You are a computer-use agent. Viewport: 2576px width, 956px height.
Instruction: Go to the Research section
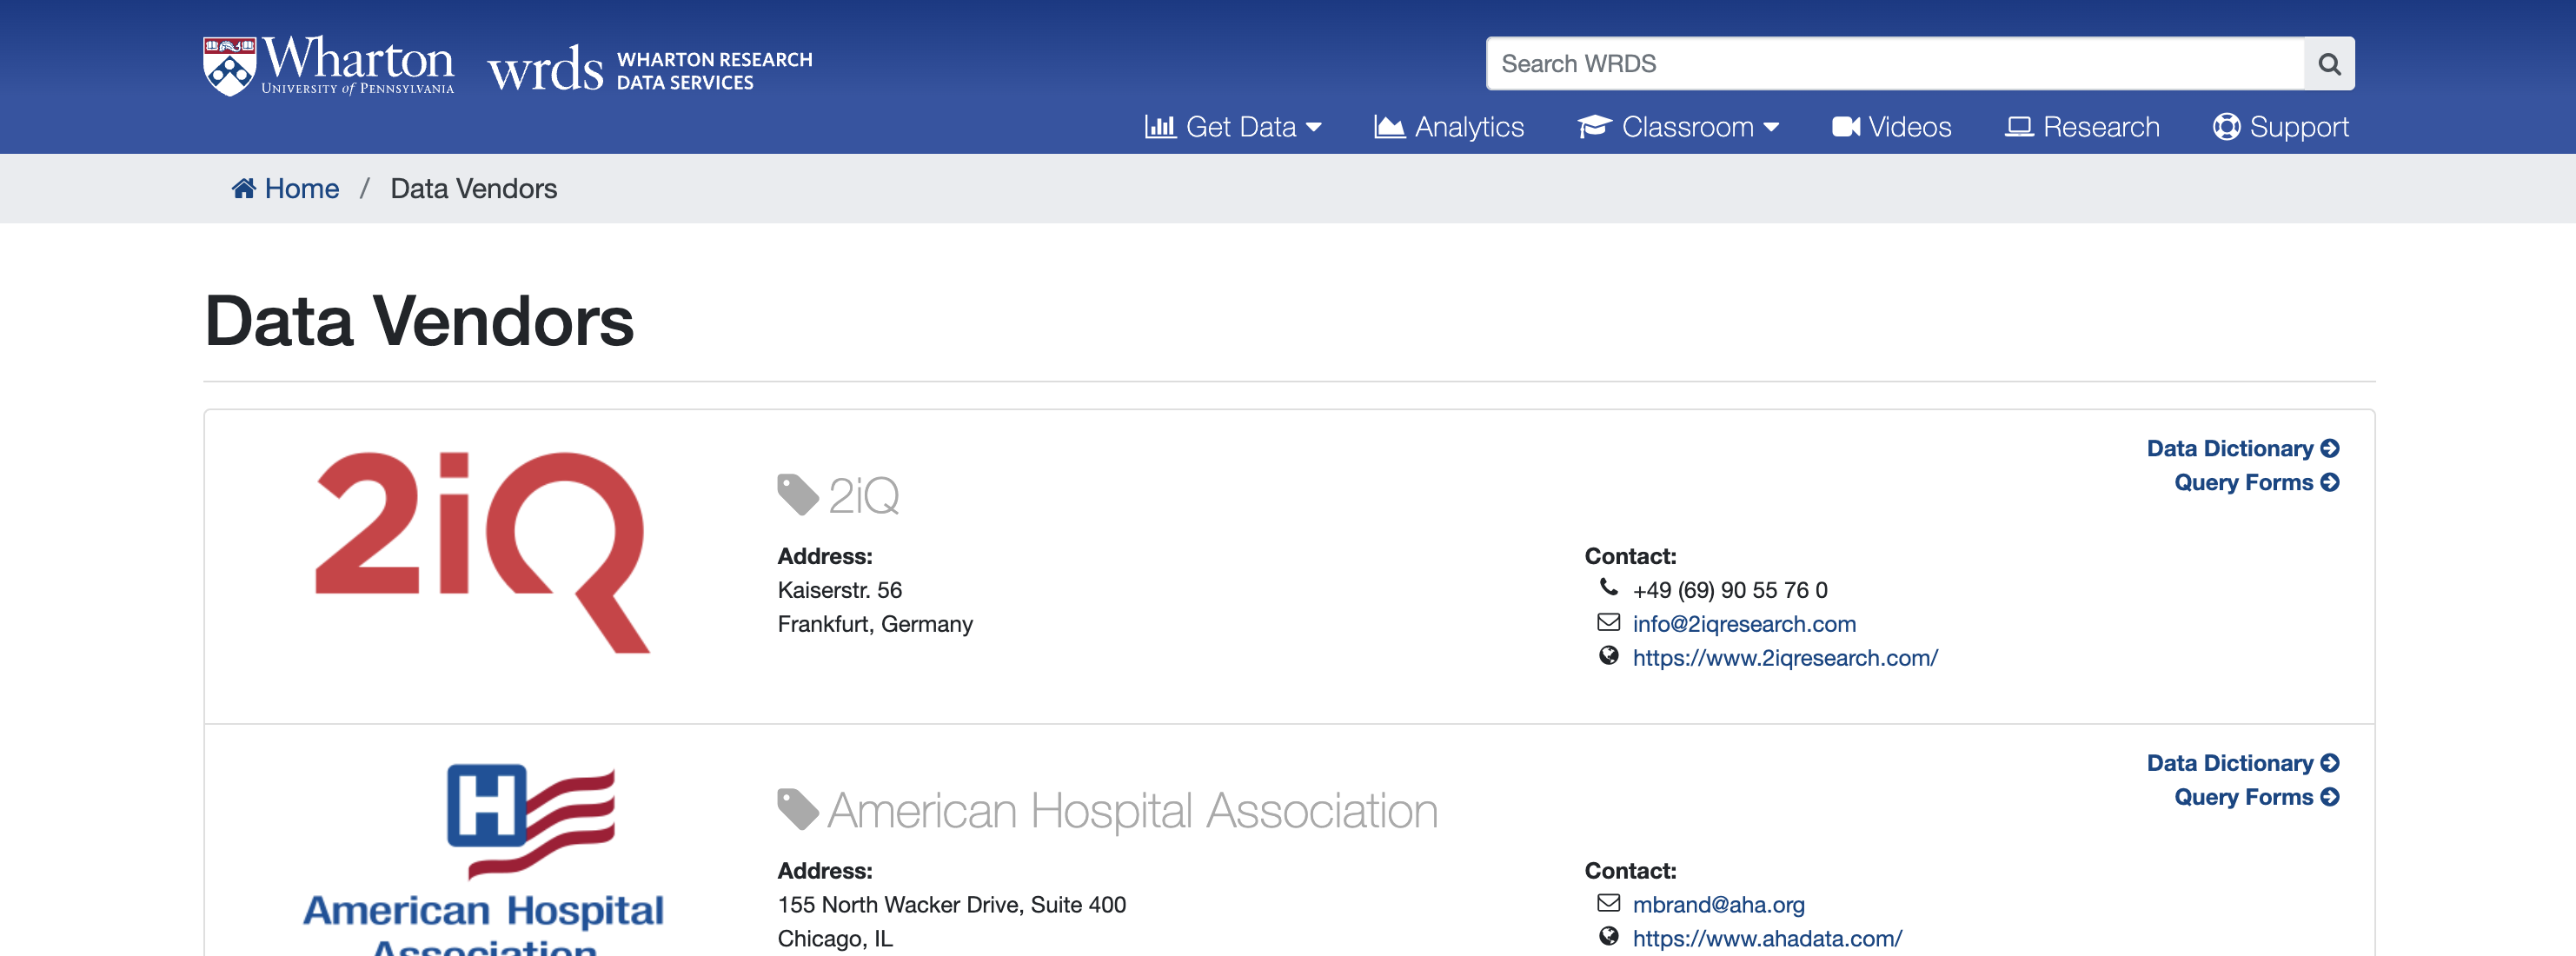point(2082,127)
